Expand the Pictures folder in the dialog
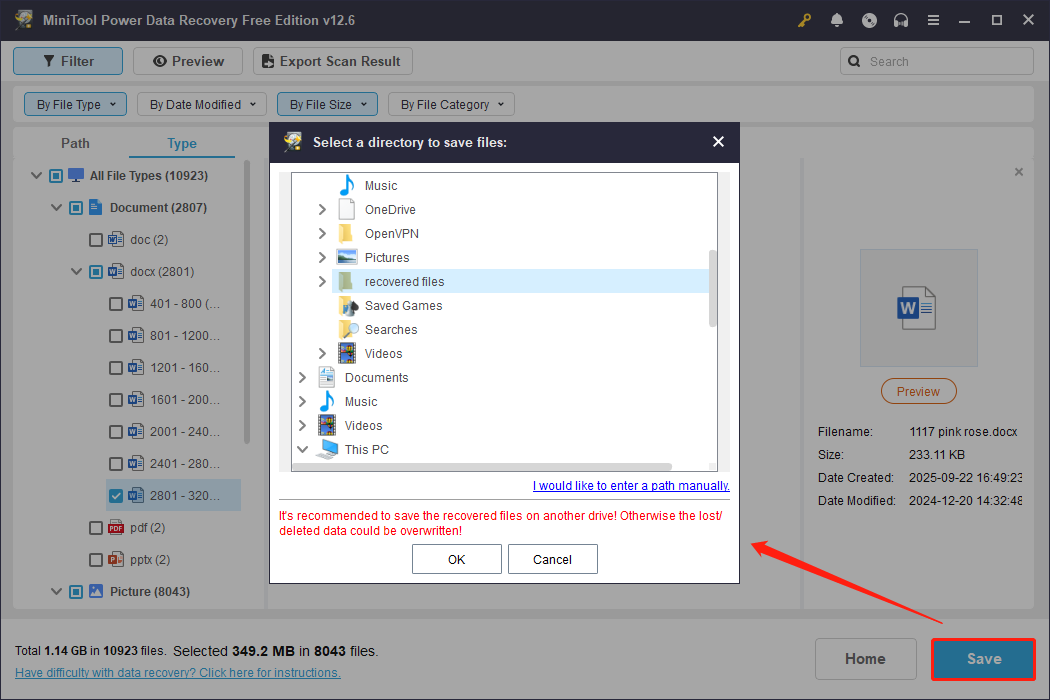1050x700 pixels. point(322,257)
